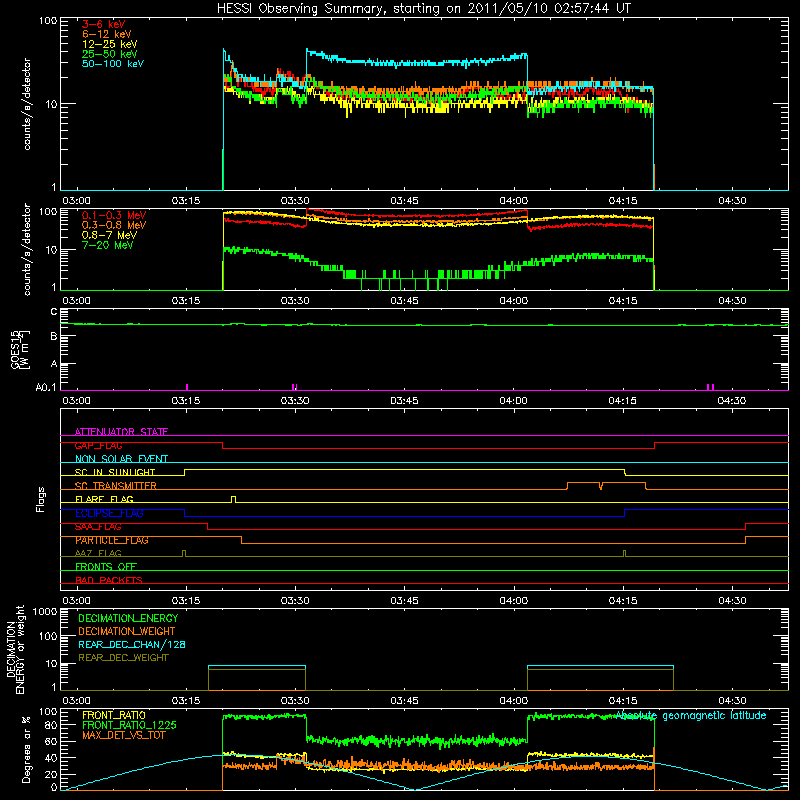
Task: Pick the FLARE_FLAG label
Action: 104,499
